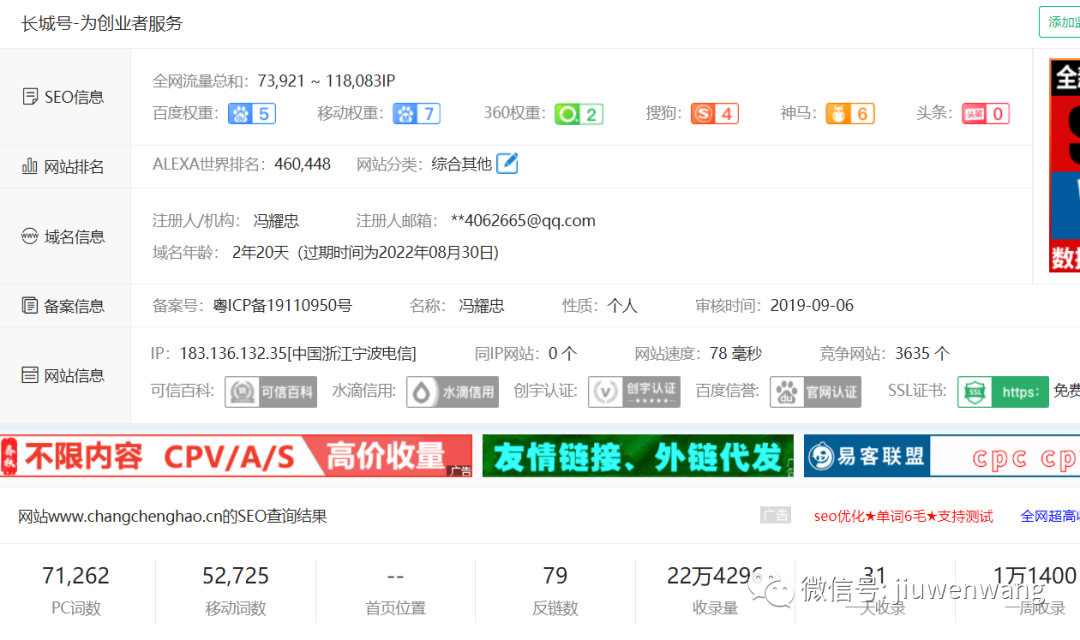Open the 可信百科 certification badge
Viewport: 1080px width, 640px height.
pyautogui.click(x=271, y=392)
